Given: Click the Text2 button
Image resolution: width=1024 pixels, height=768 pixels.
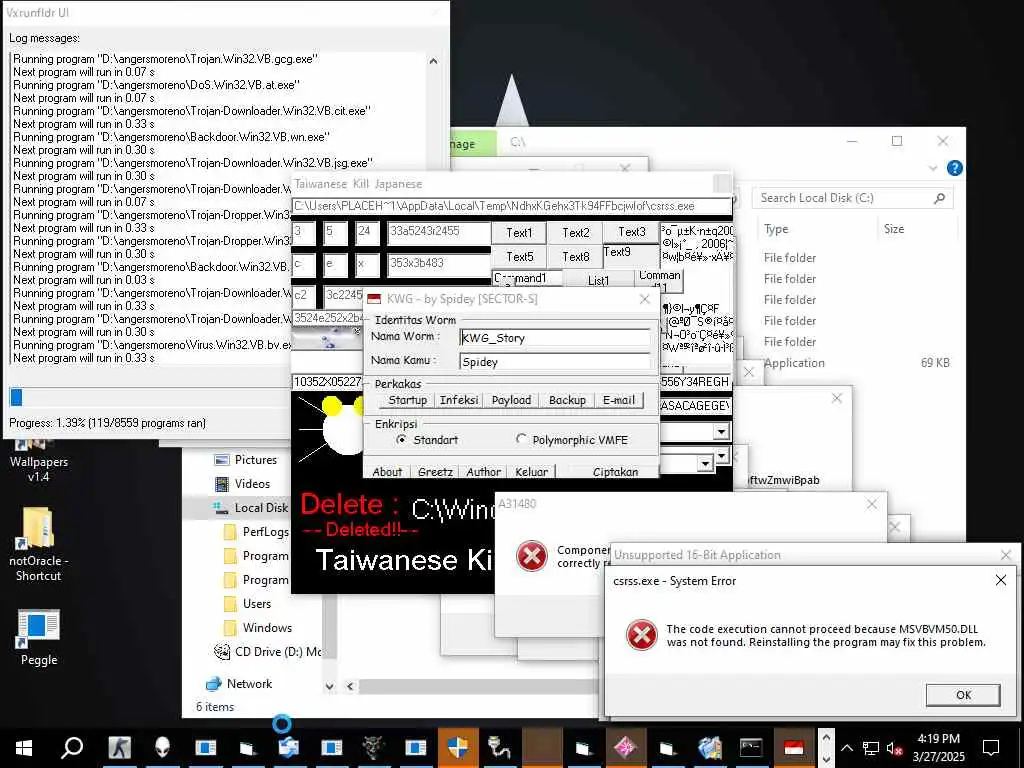Looking at the screenshot, I should coord(575,233).
